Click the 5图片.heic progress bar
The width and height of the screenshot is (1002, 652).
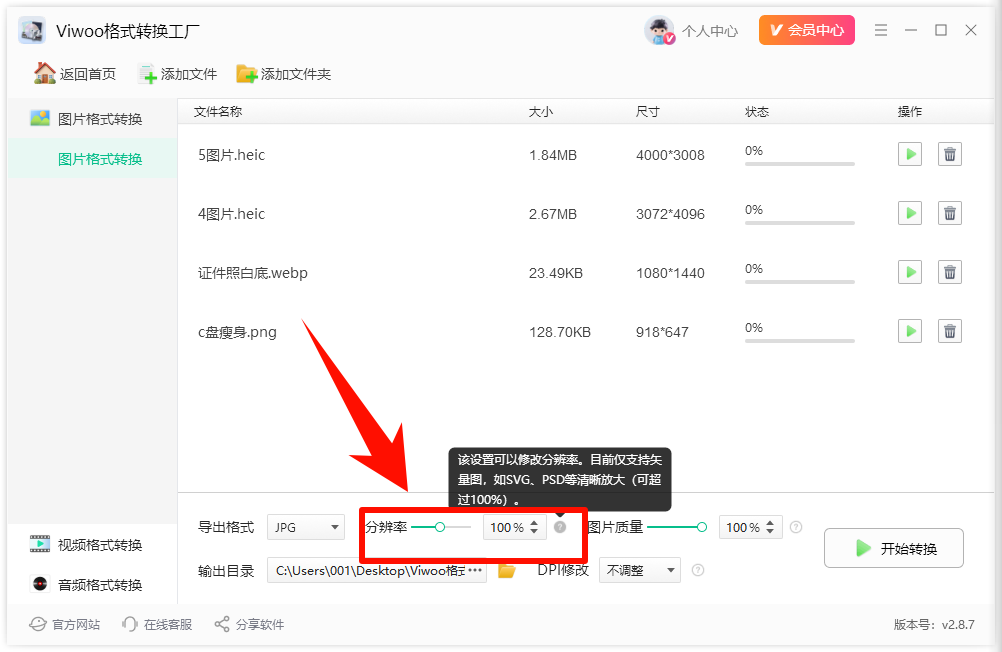click(x=799, y=164)
